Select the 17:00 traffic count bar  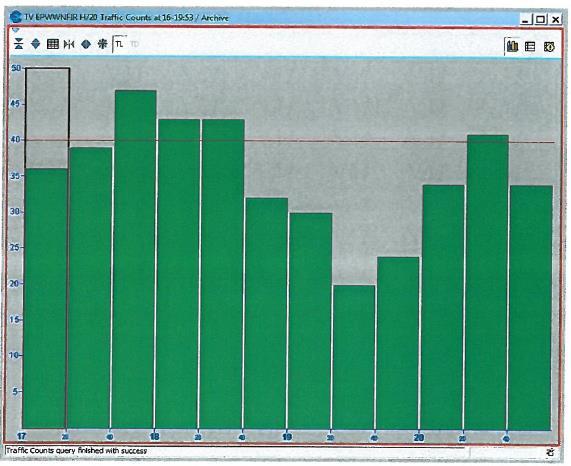click(45, 298)
